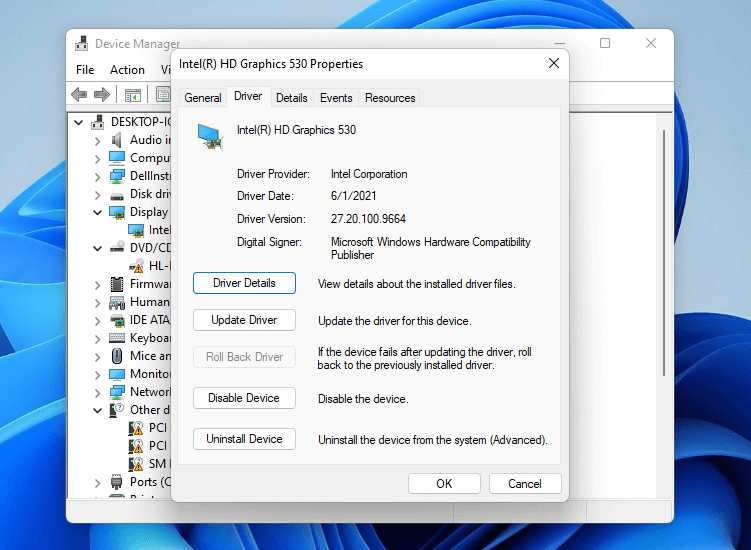This screenshot has height=550, width=751.
Task: Select the HL- drive warning icon
Action: pos(137,266)
